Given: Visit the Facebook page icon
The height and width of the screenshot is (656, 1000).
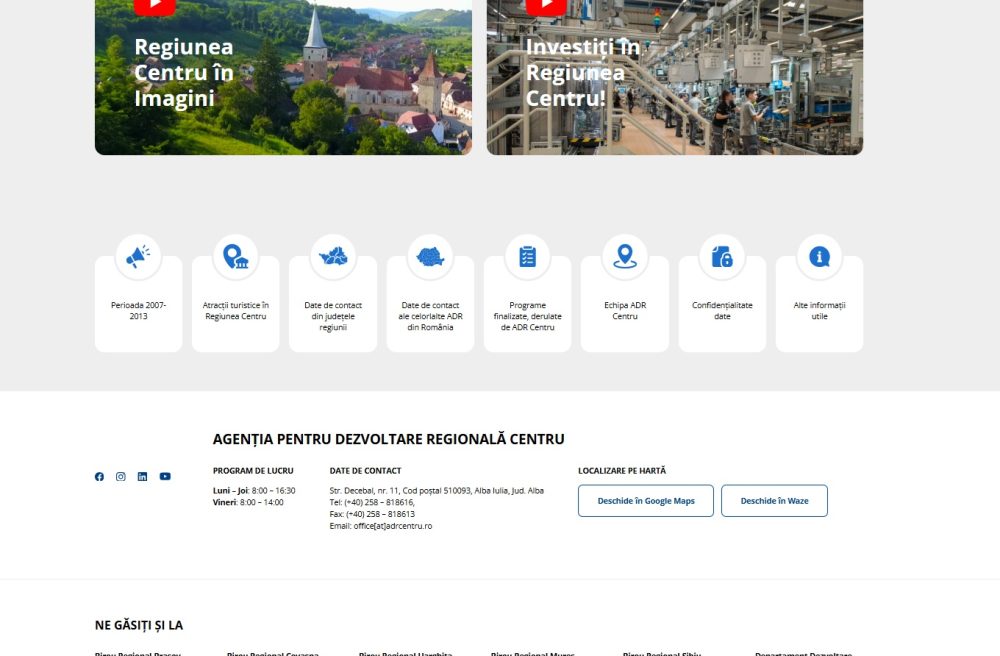Looking at the screenshot, I should (x=99, y=477).
